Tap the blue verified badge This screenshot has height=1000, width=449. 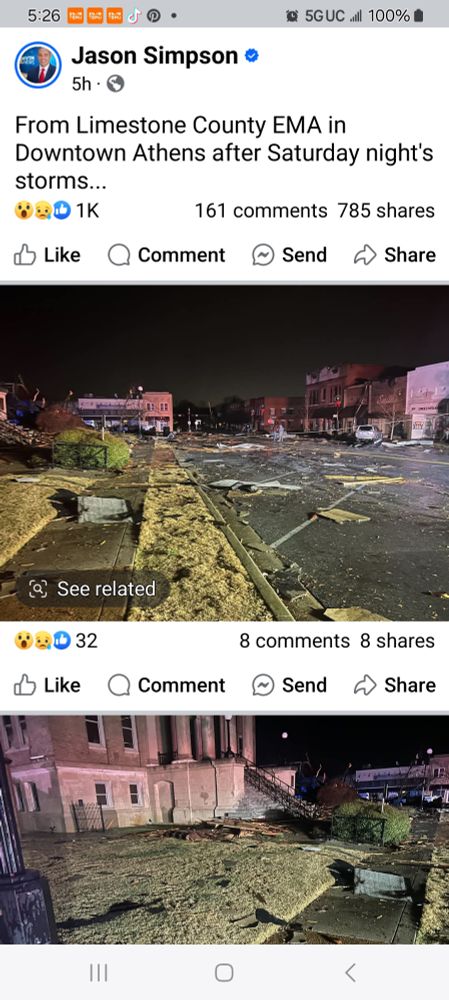tap(251, 56)
